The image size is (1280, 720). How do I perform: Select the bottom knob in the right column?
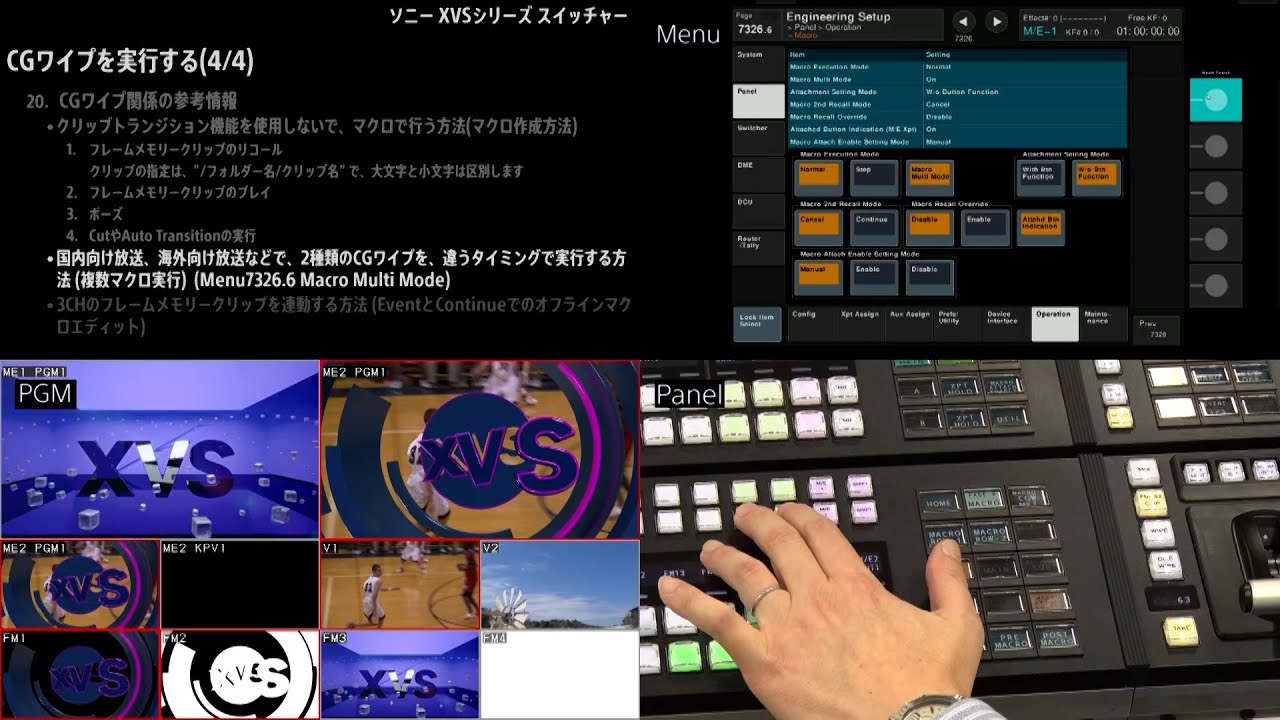1215,285
